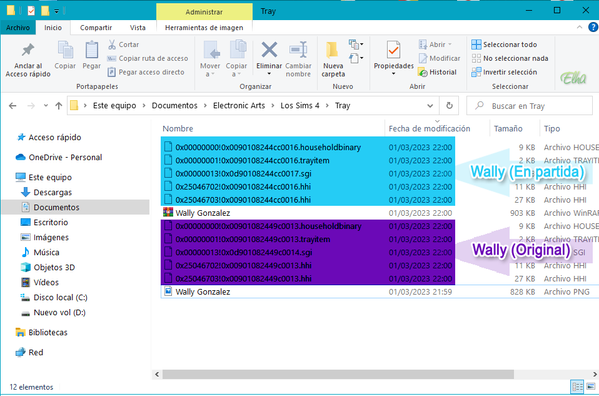Open the Mover a menu

click(x=210, y=60)
